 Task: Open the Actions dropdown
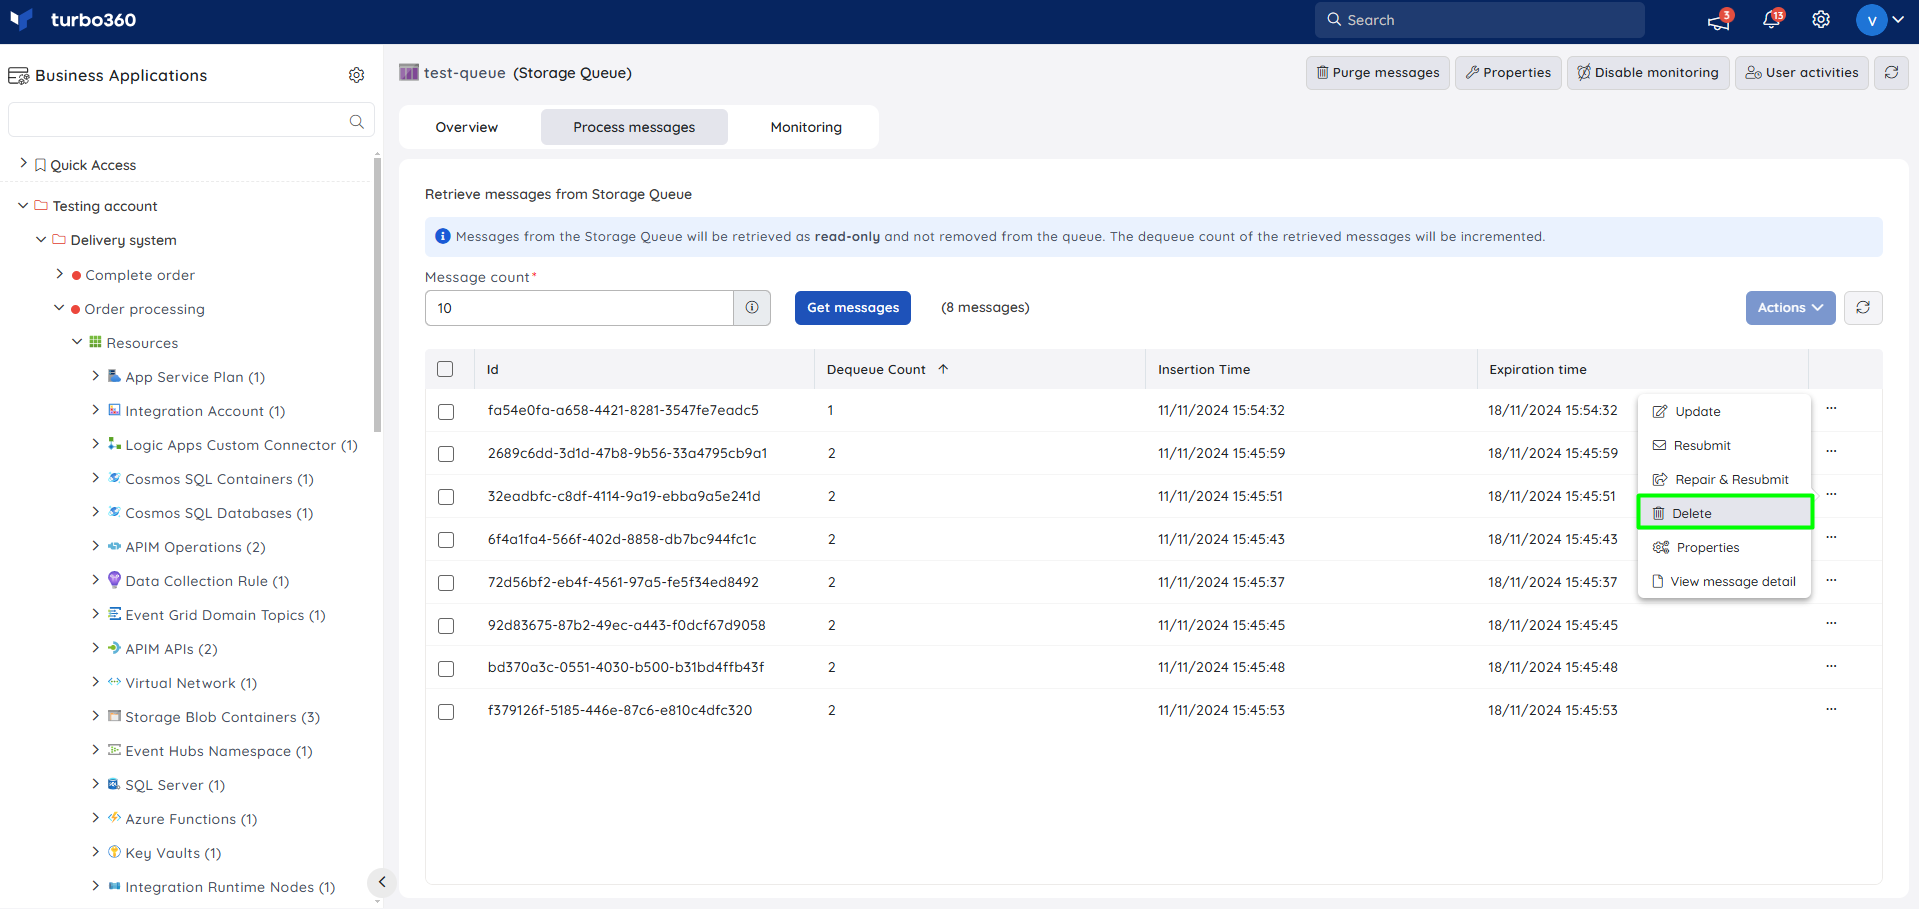click(x=1790, y=308)
